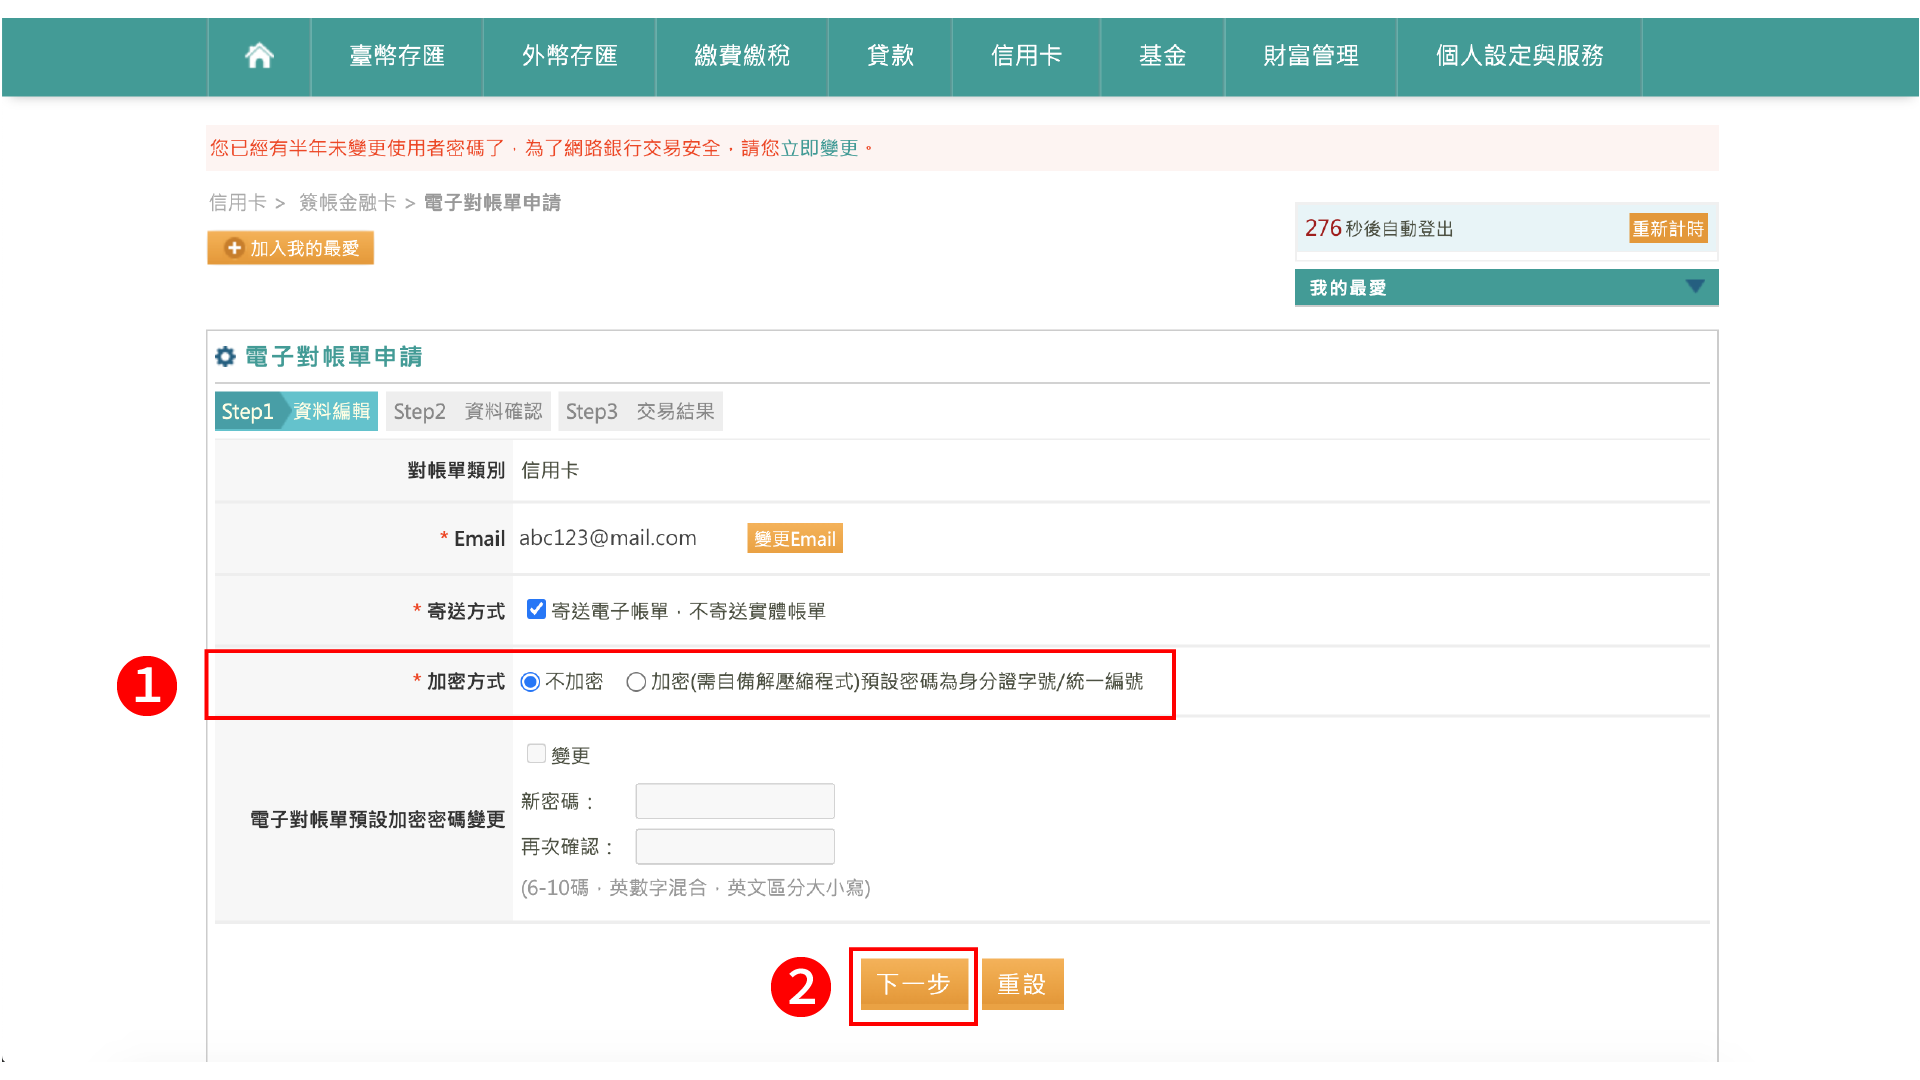Click the gear icon beside 電子對帳單申請 title
1920x1080 pixels.
click(226, 357)
